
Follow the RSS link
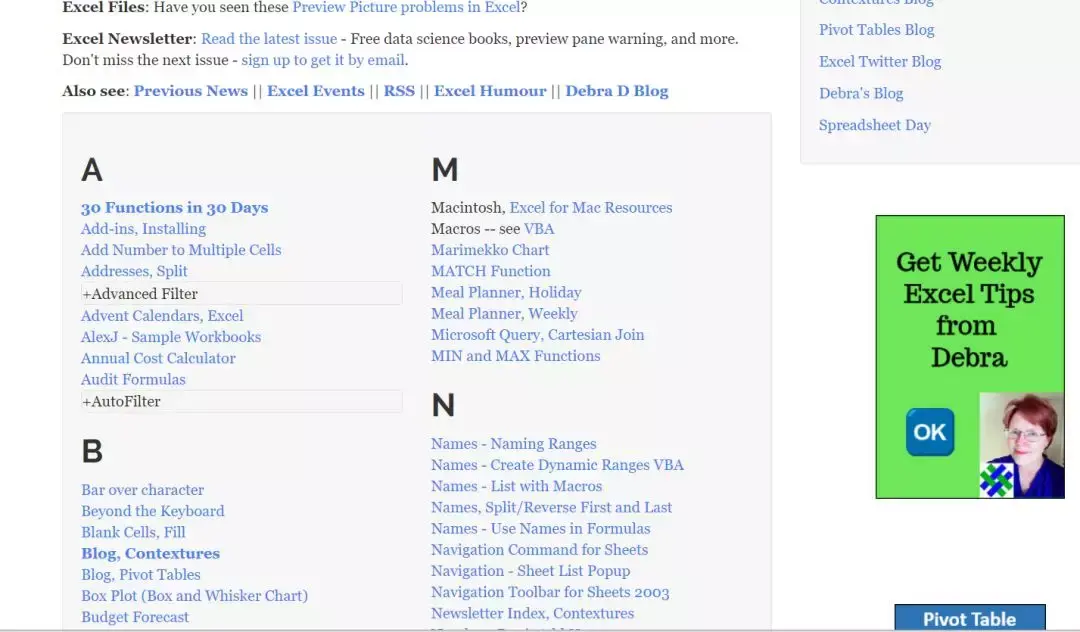pos(399,91)
